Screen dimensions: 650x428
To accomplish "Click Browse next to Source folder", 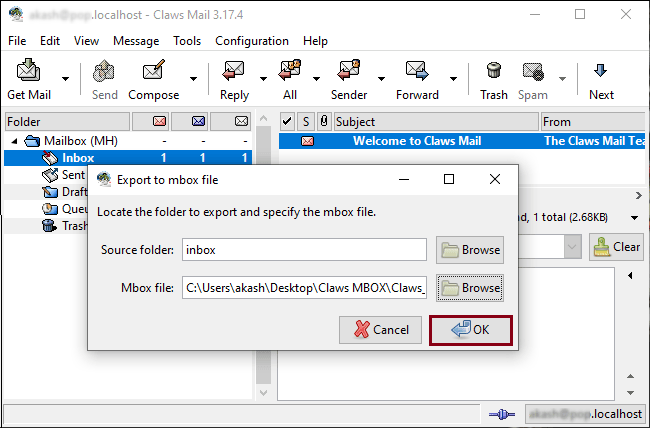I will 470,250.
